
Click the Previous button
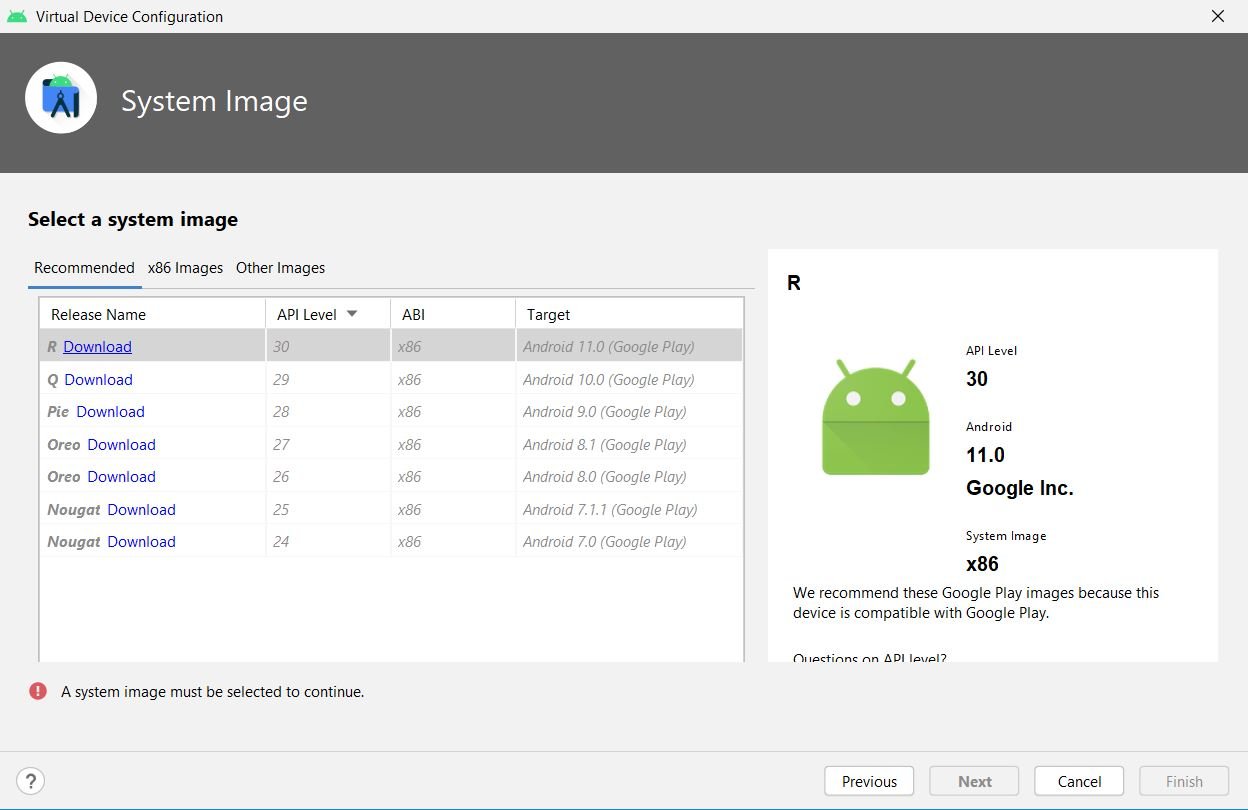(x=869, y=782)
